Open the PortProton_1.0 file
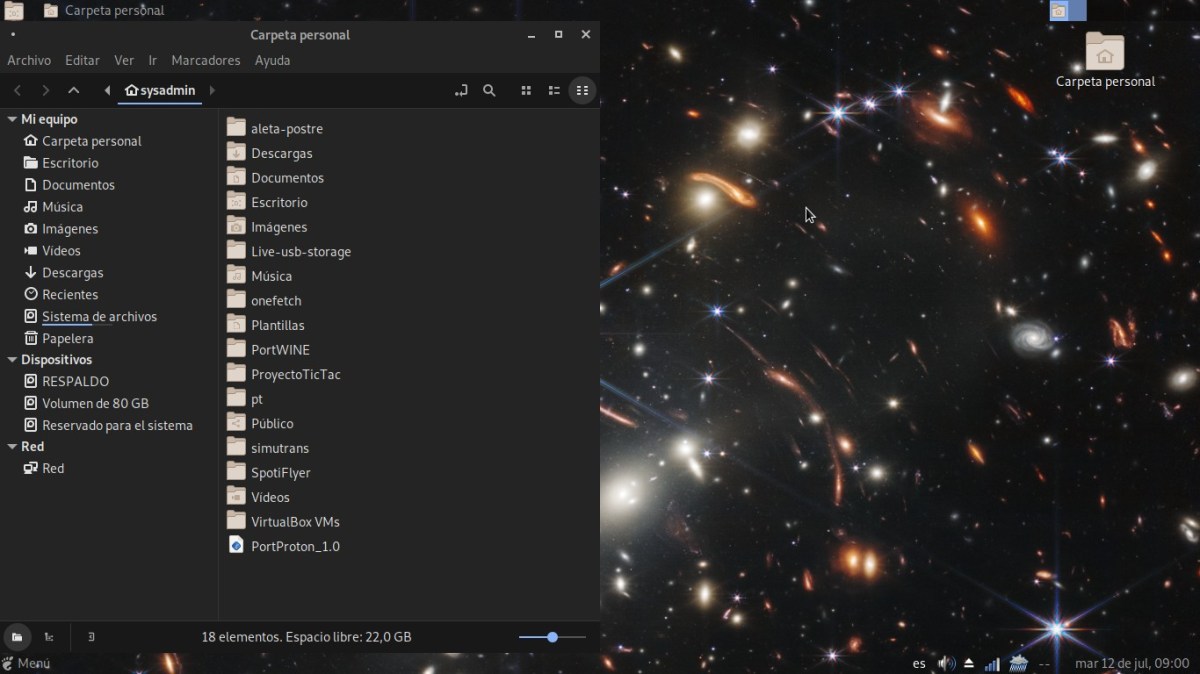Screen dimensions: 1200x674 pyautogui.click(x=295, y=546)
